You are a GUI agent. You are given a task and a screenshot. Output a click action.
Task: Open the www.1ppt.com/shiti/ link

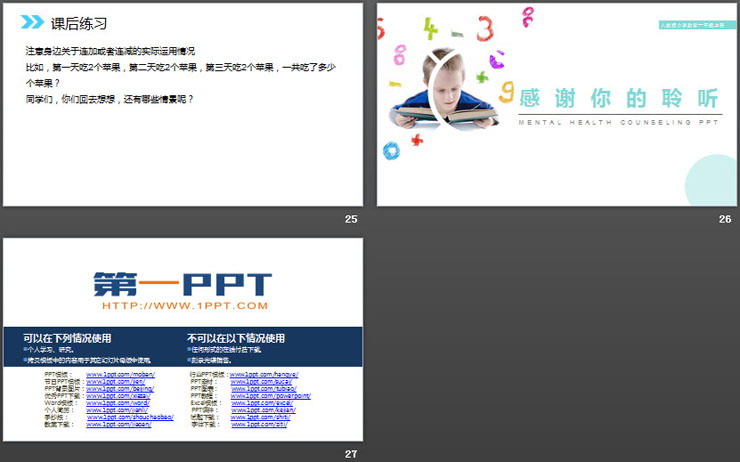tap(261, 417)
